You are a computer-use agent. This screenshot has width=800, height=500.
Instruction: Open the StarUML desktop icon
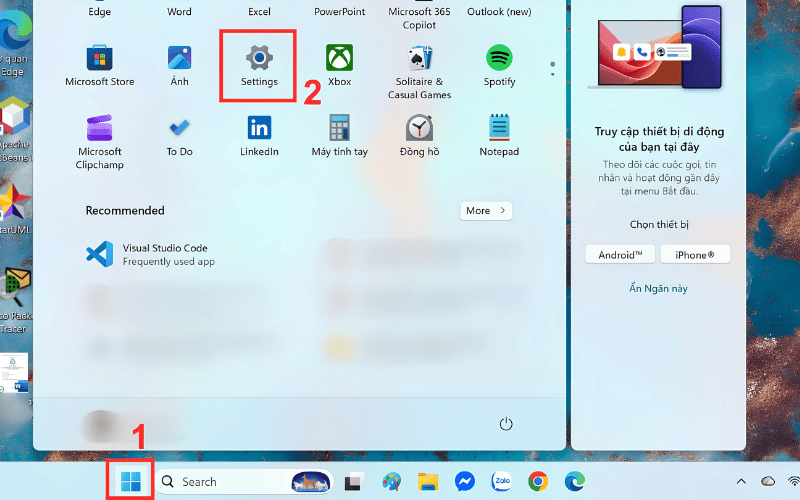coord(14,209)
